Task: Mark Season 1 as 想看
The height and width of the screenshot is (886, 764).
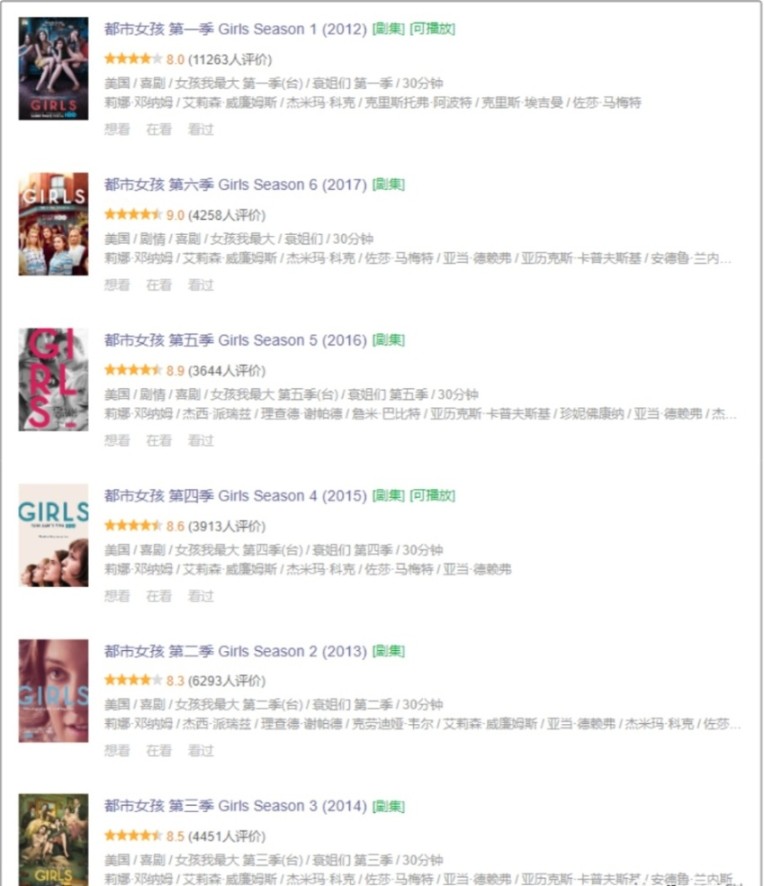Action: [117, 129]
